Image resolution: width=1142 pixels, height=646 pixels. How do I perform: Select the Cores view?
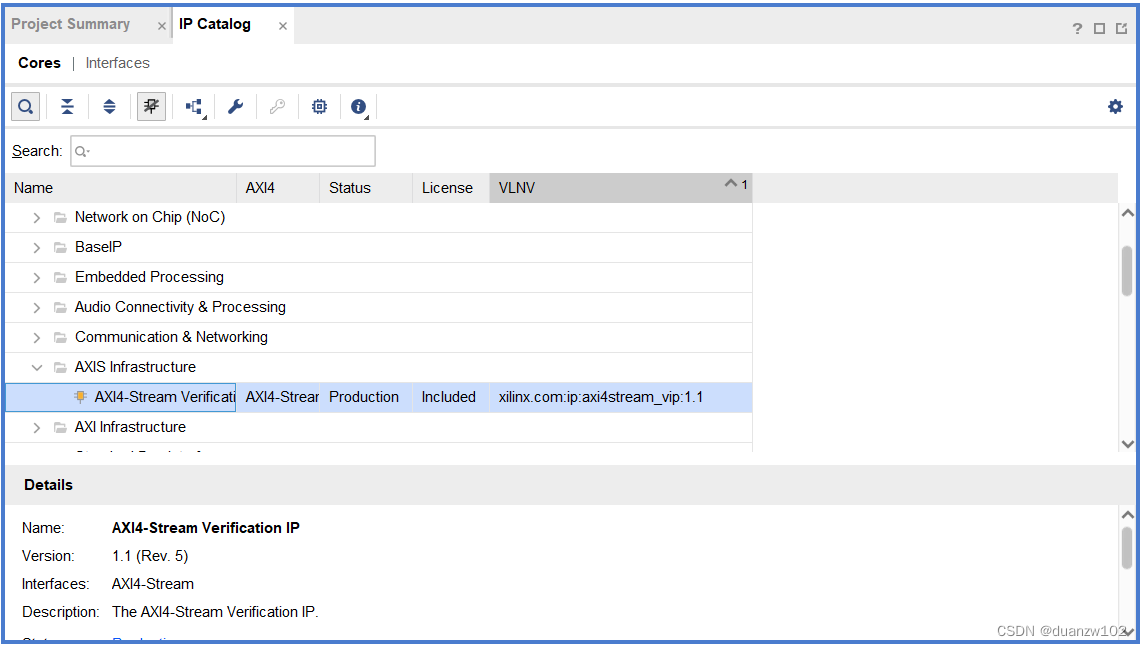click(x=39, y=63)
